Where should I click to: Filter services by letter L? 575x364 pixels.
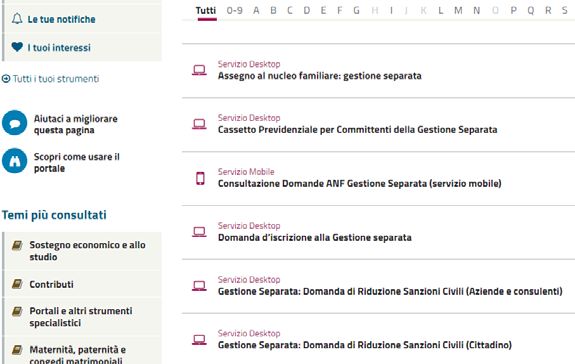(440, 10)
